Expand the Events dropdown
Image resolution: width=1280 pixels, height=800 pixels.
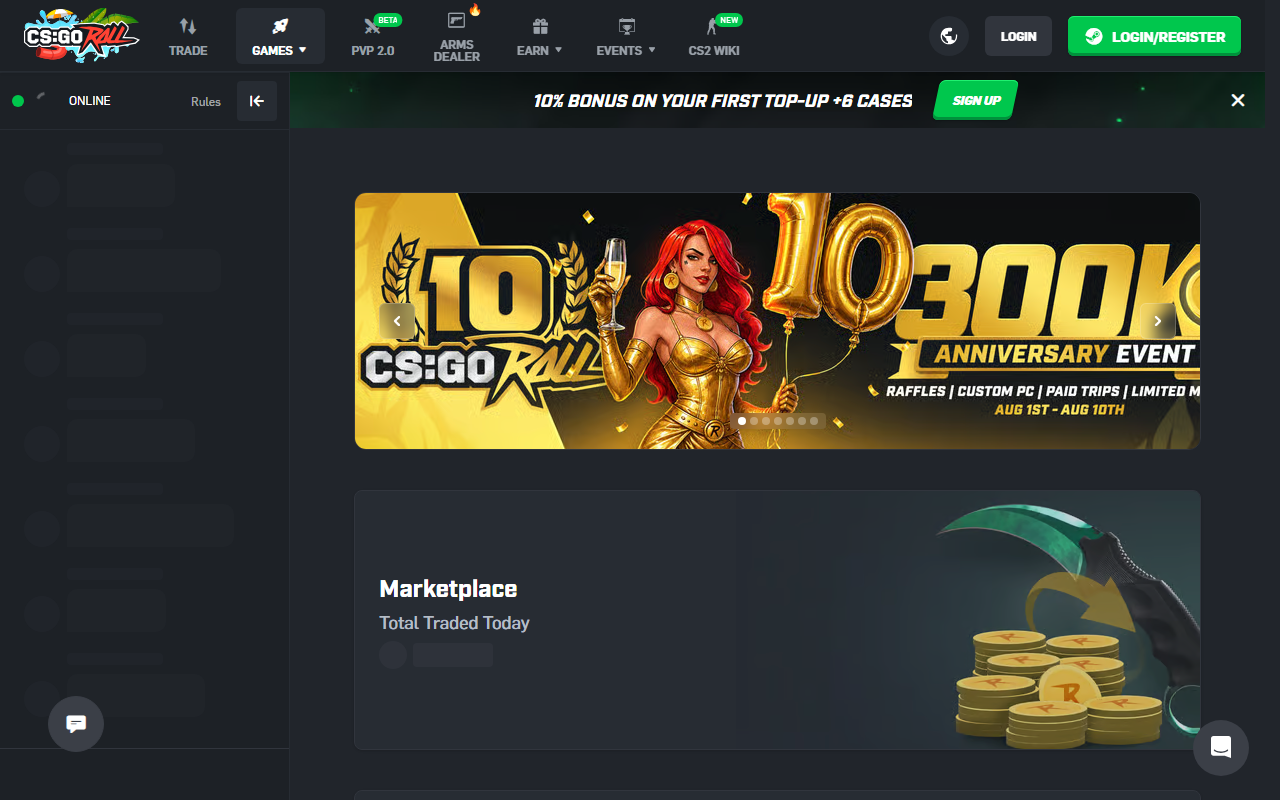tap(626, 36)
